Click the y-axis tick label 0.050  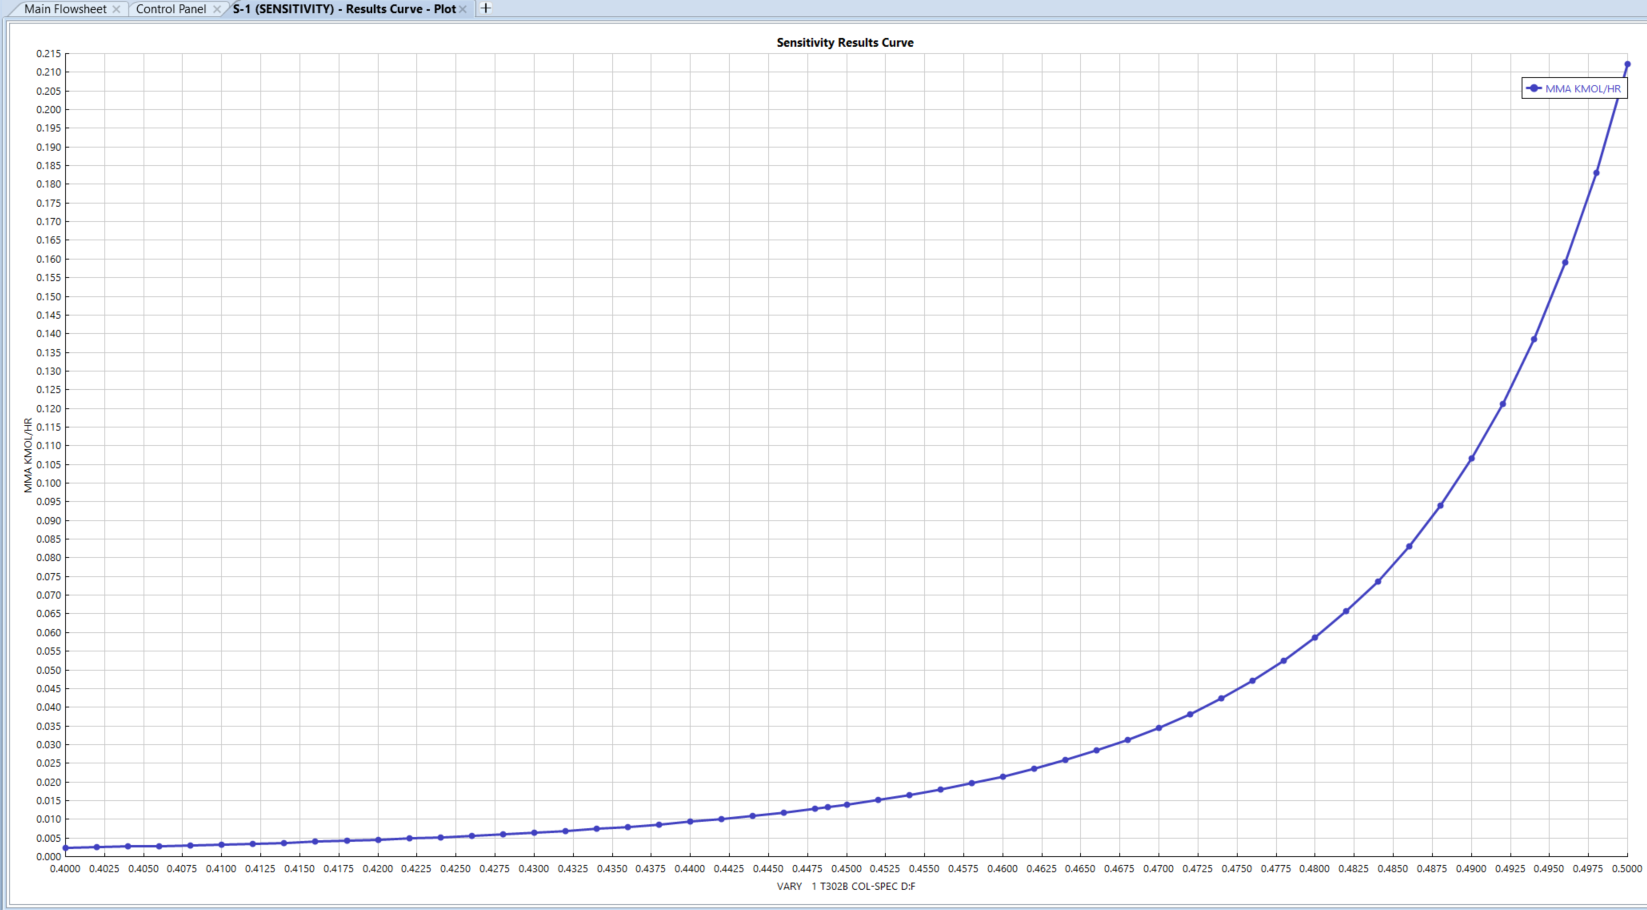pyautogui.click(x=48, y=670)
